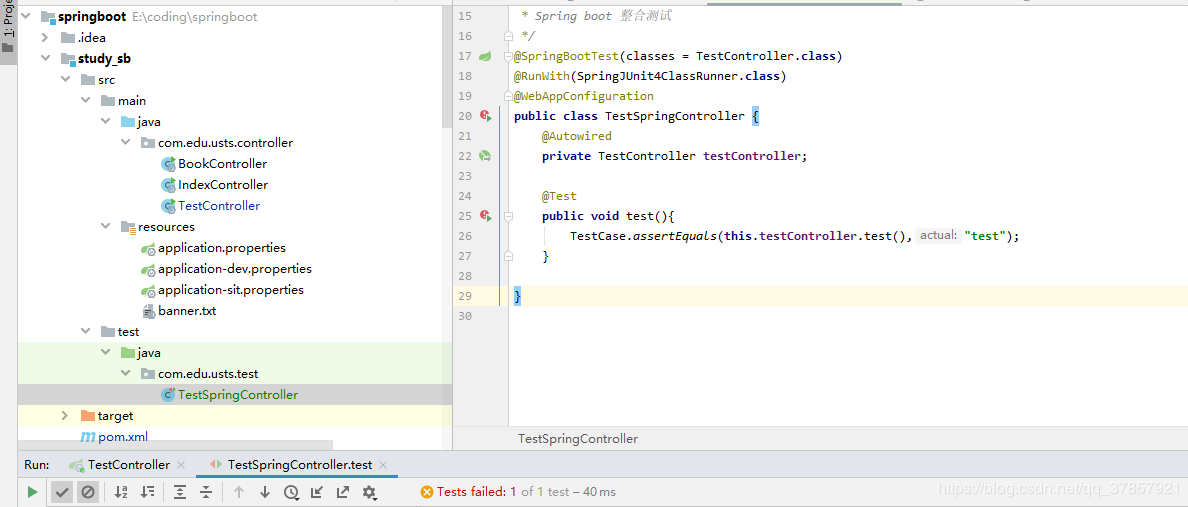Switch to TestSpringController.test run tab
1188x507 pixels.
pyautogui.click(x=300, y=465)
